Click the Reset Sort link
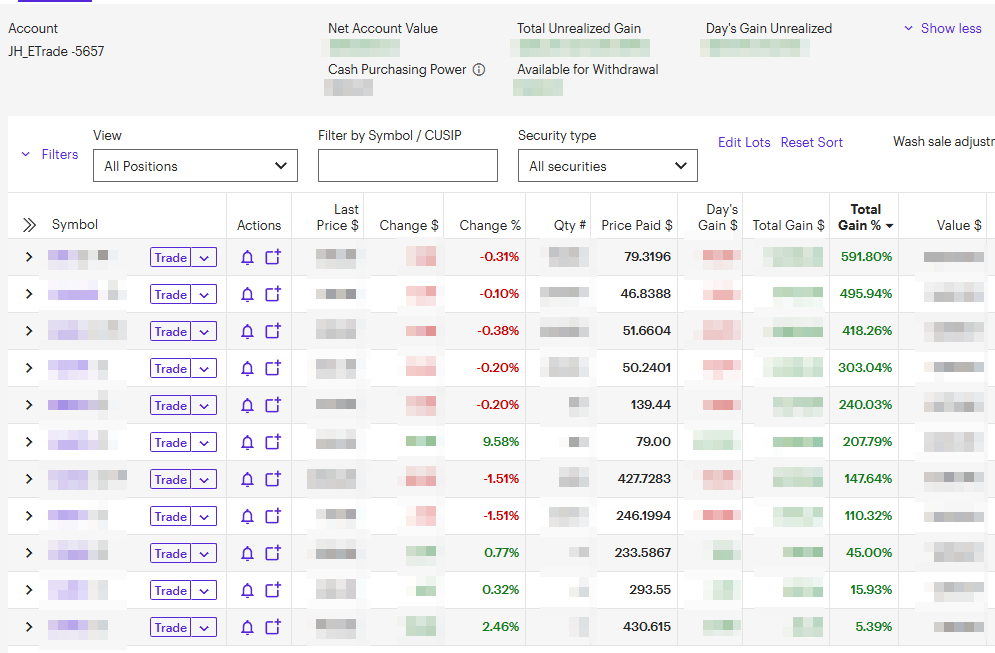This screenshot has height=653, width=995. pyautogui.click(x=812, y=143)
